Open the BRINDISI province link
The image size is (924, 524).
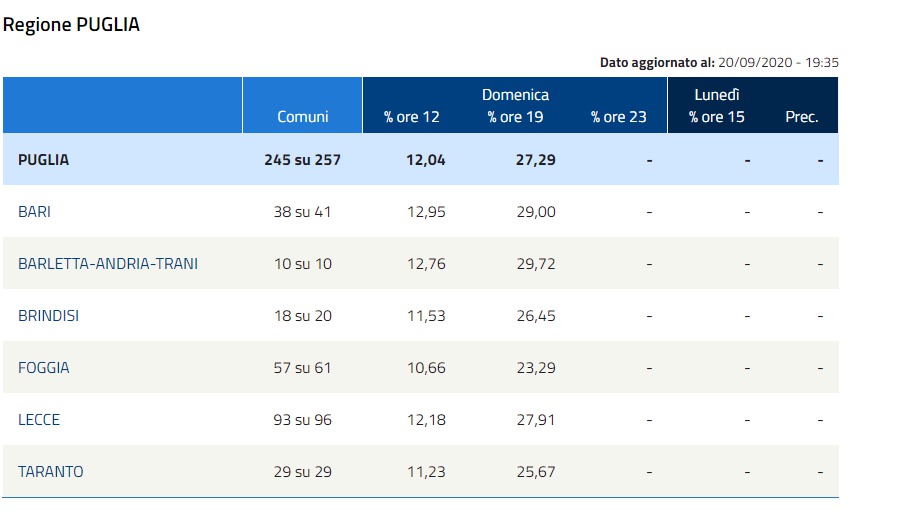(x=48, y=316)
